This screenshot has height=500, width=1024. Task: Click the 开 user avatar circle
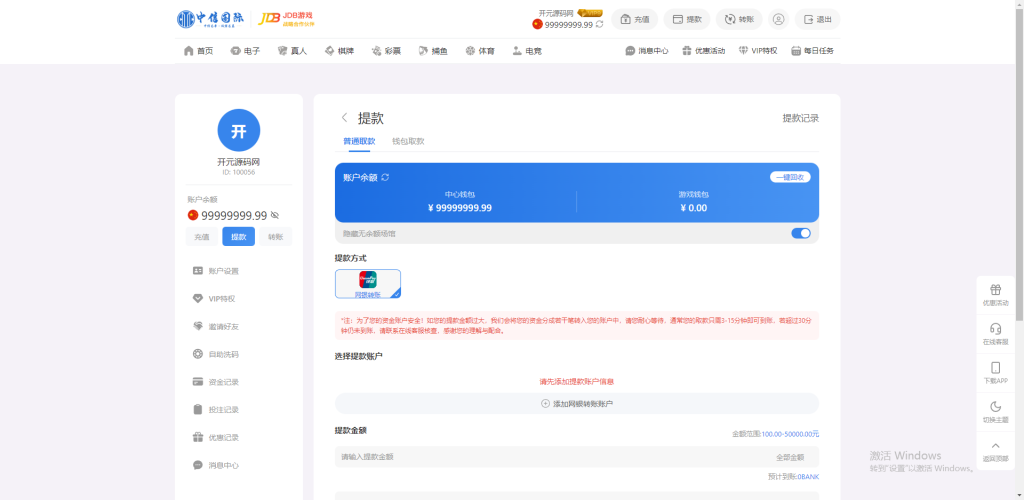click(238, 131)
